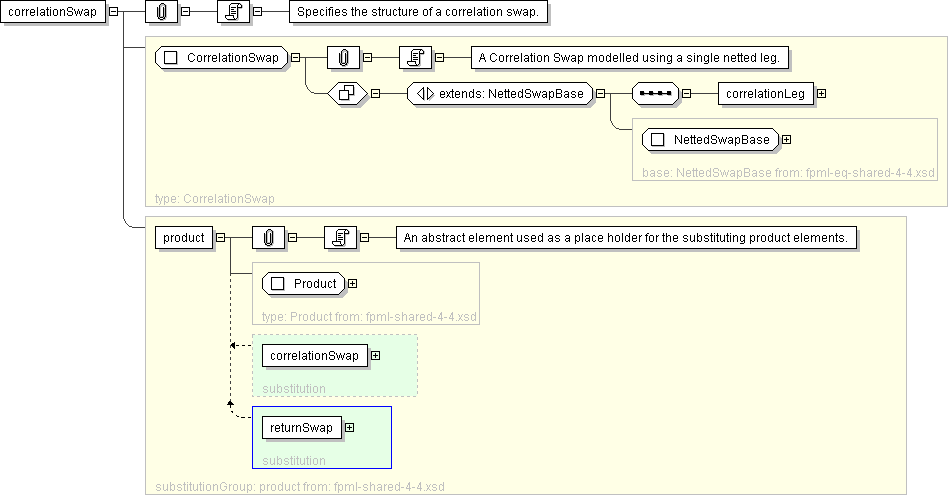Collapse the CorrelationSwap complex type
The image size is (949, 496).
click(295, 57)
